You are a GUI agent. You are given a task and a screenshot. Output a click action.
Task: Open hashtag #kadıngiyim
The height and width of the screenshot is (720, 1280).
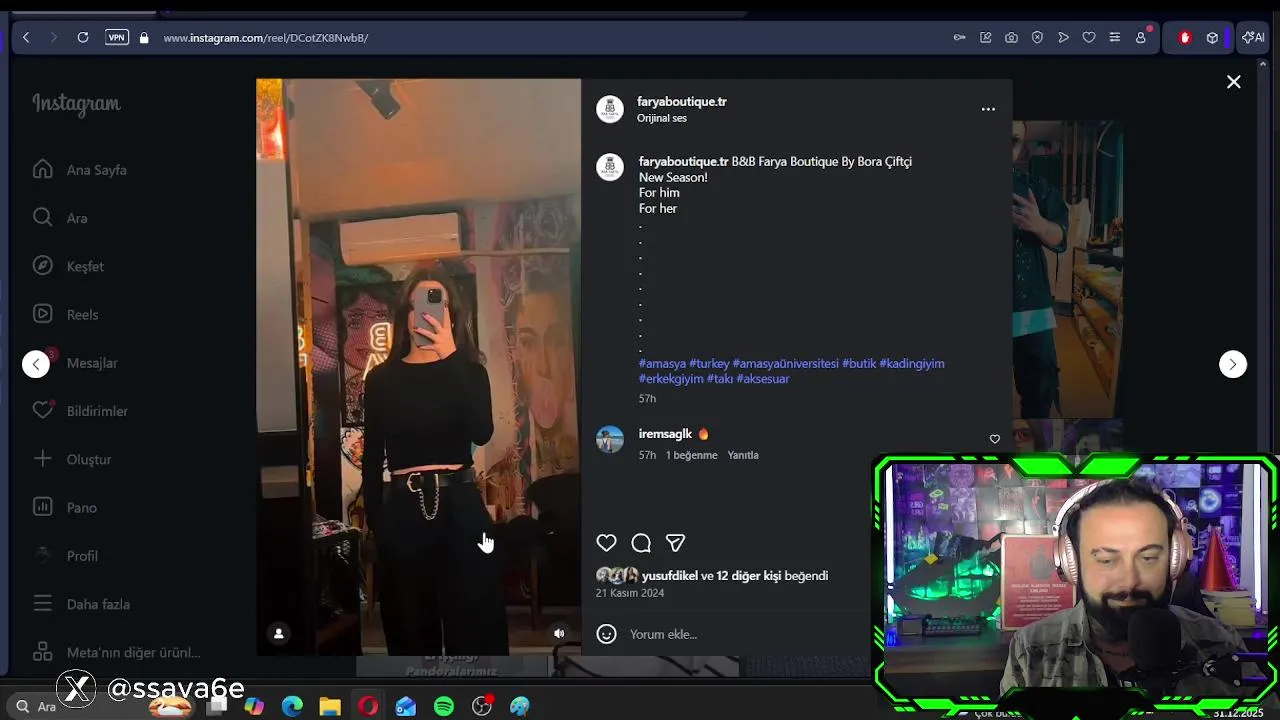[x=912, y=364]
